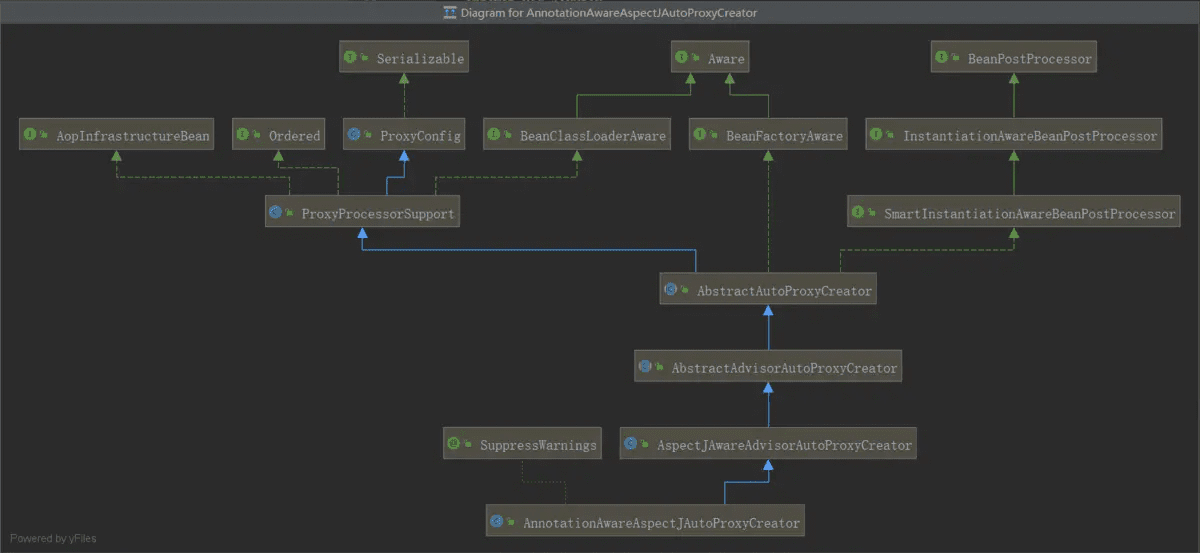The height and width of the screenshot is (553, 1200).
Task: Click the interface icon of BeanFactoryAware
Action: click(x=702, y=135)
